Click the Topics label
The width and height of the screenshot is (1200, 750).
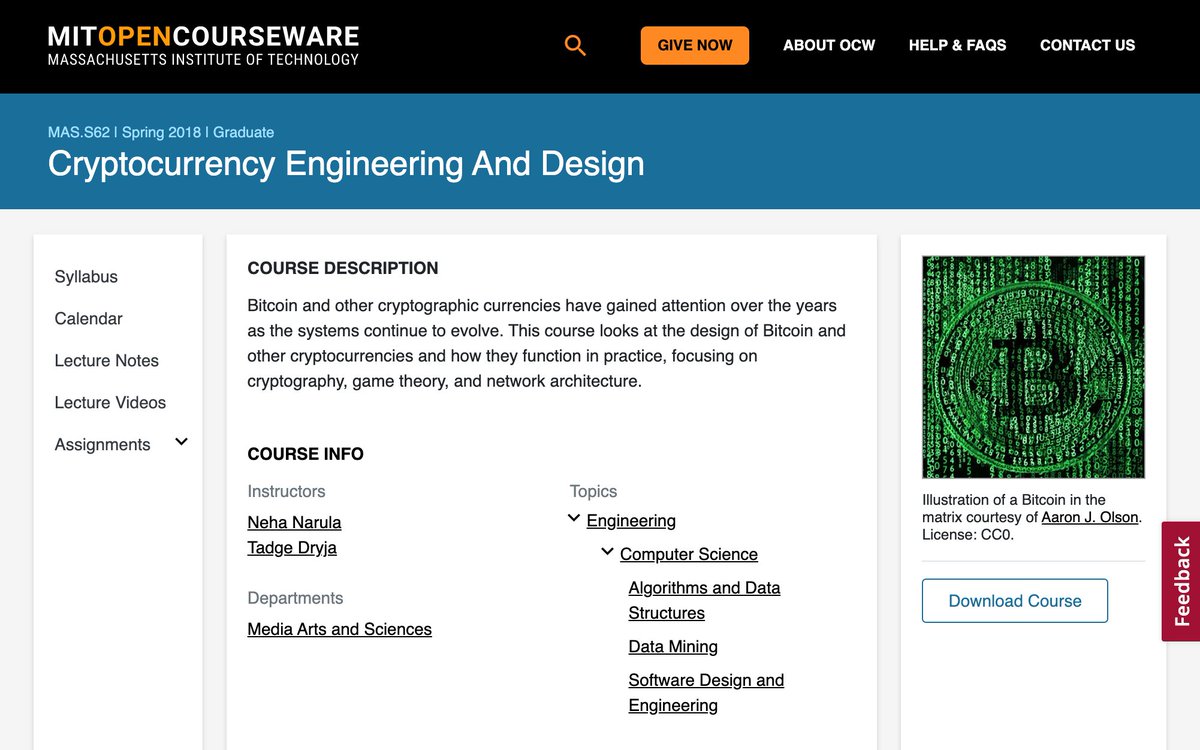tap(593, 491)
